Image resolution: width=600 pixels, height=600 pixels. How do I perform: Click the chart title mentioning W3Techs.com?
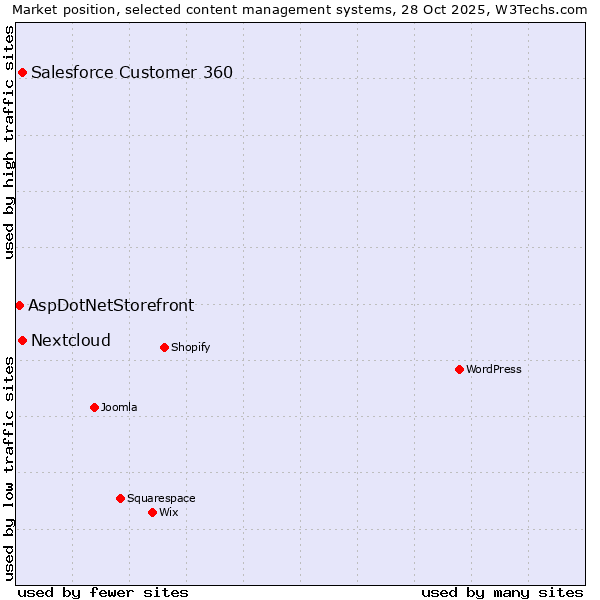(x=300, y=9)
